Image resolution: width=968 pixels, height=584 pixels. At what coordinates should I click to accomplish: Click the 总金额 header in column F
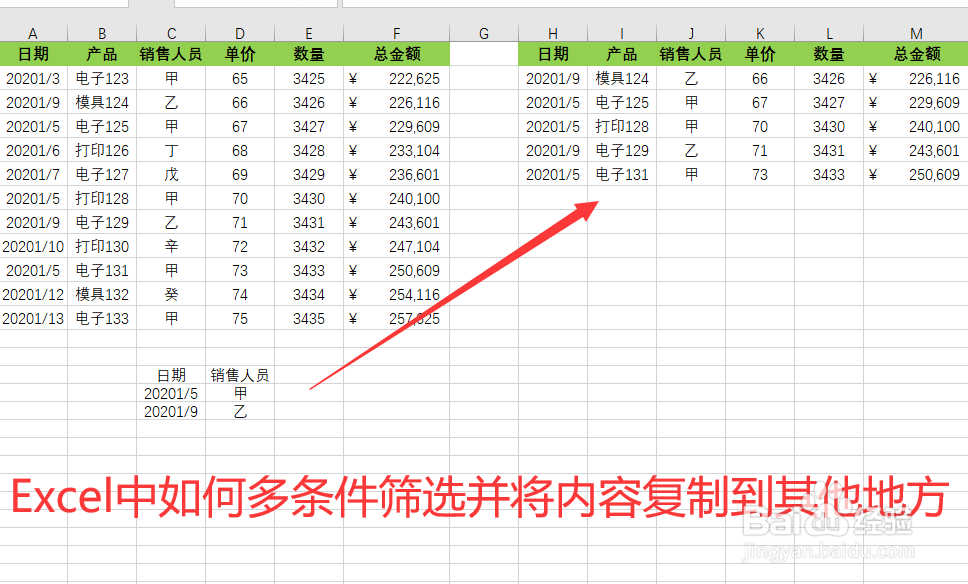[395, 54]
